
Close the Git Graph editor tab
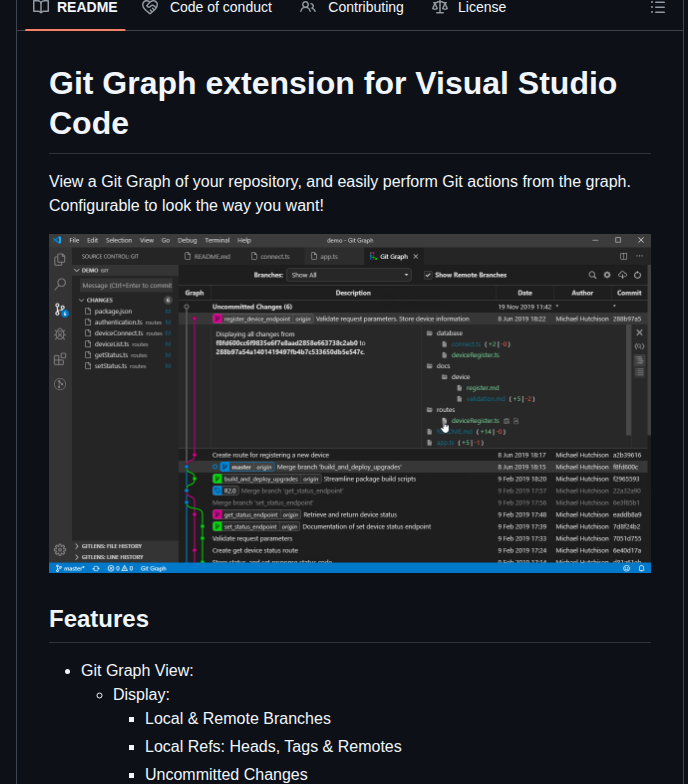click(x=416, y=256)
